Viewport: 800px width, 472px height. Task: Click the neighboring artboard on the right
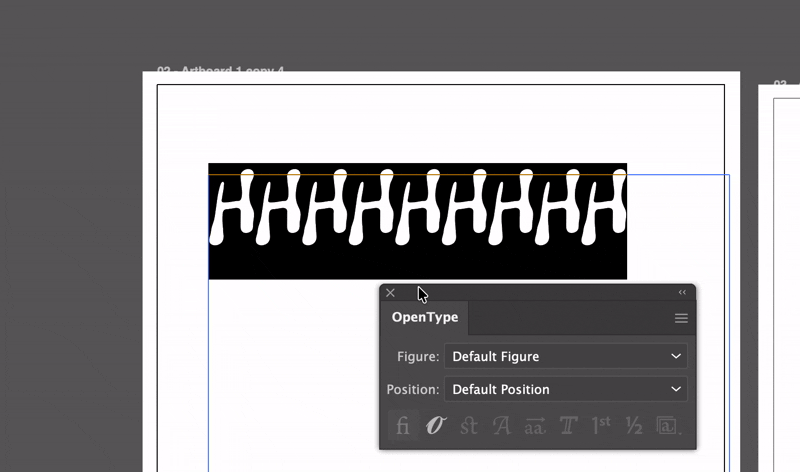780,281
